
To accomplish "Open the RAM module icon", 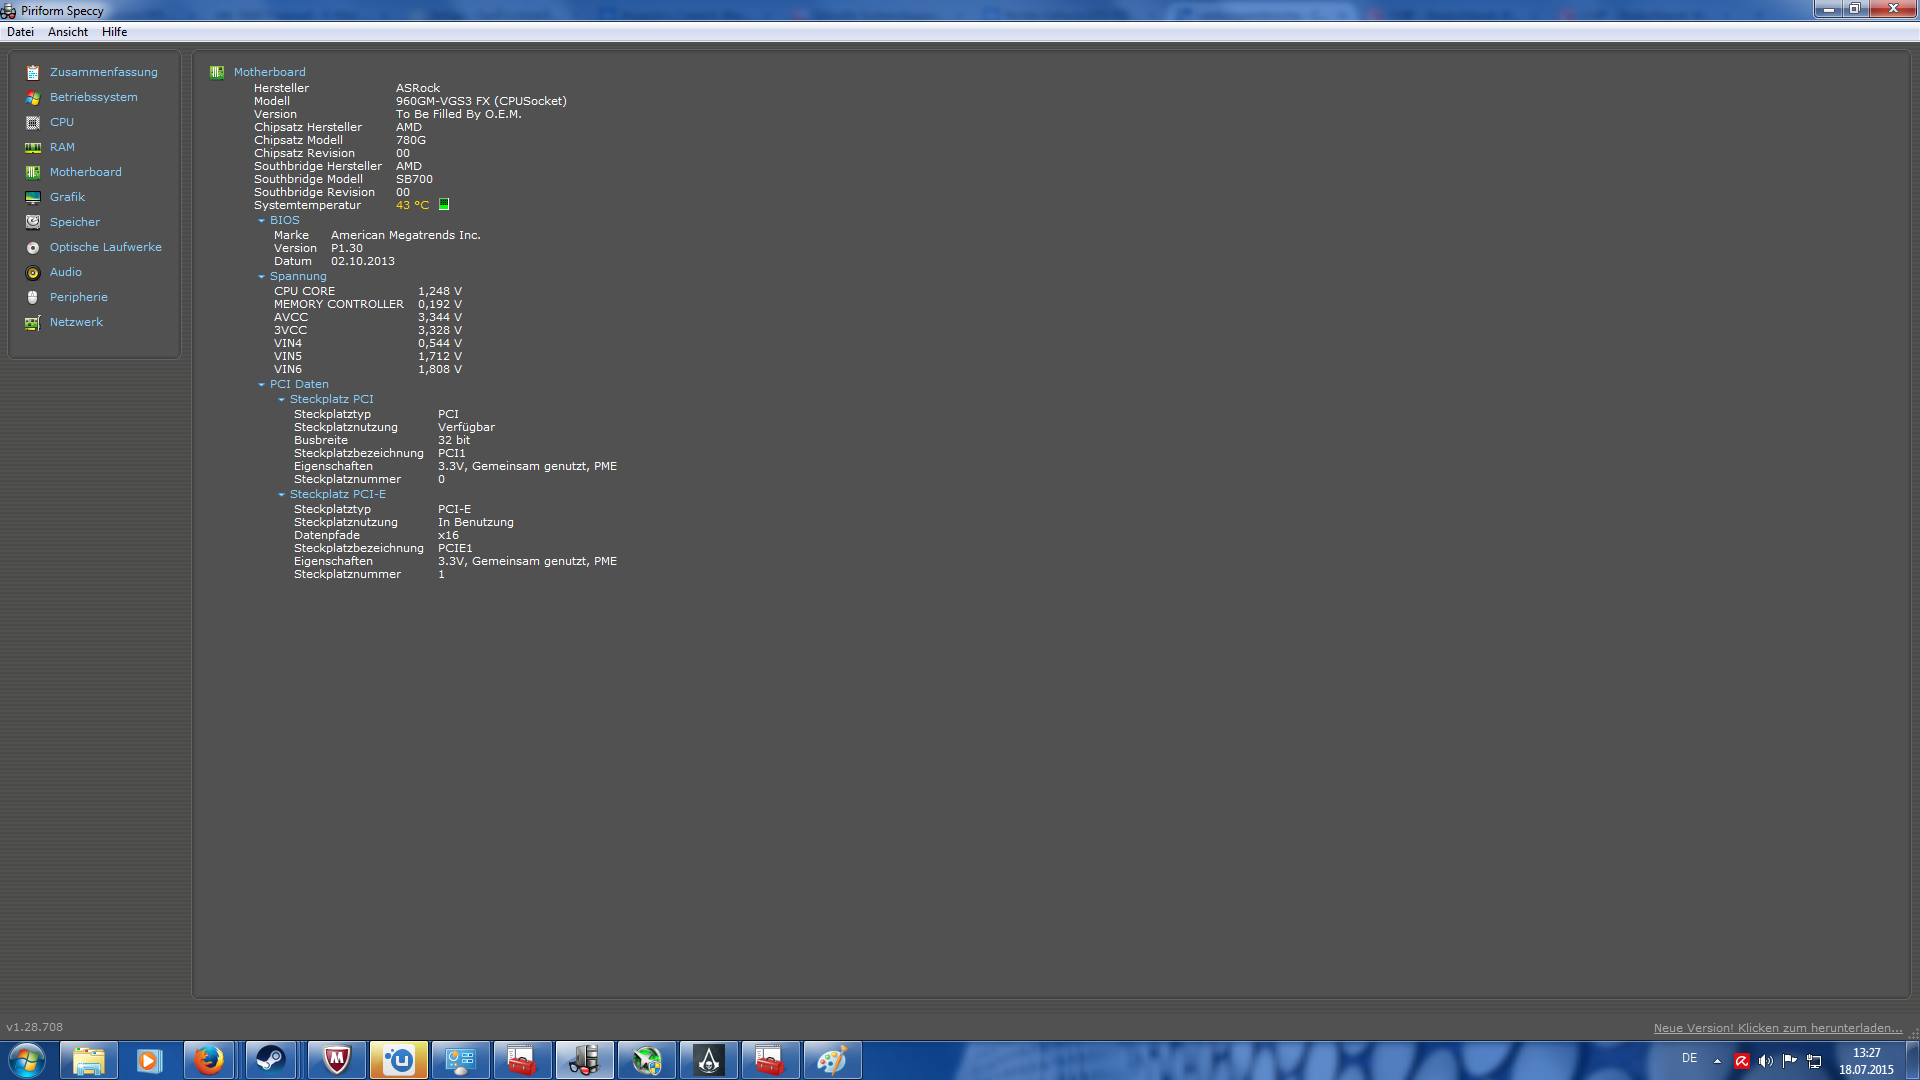I will coord(33,148).
